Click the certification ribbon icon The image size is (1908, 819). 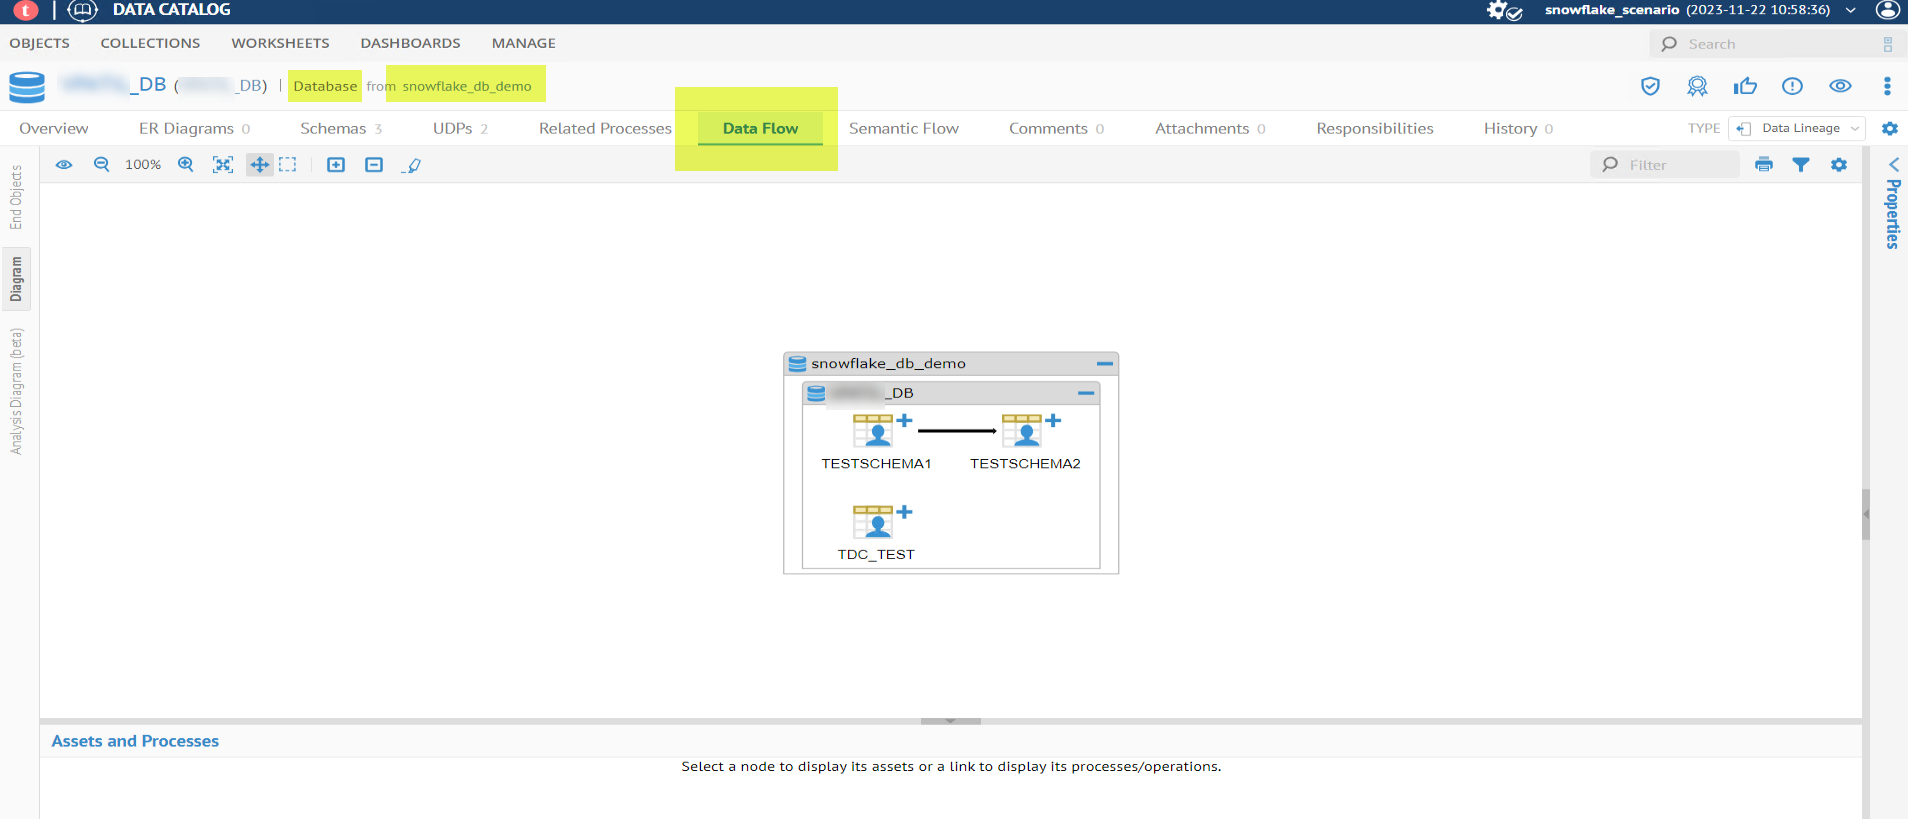(1697, 86)
